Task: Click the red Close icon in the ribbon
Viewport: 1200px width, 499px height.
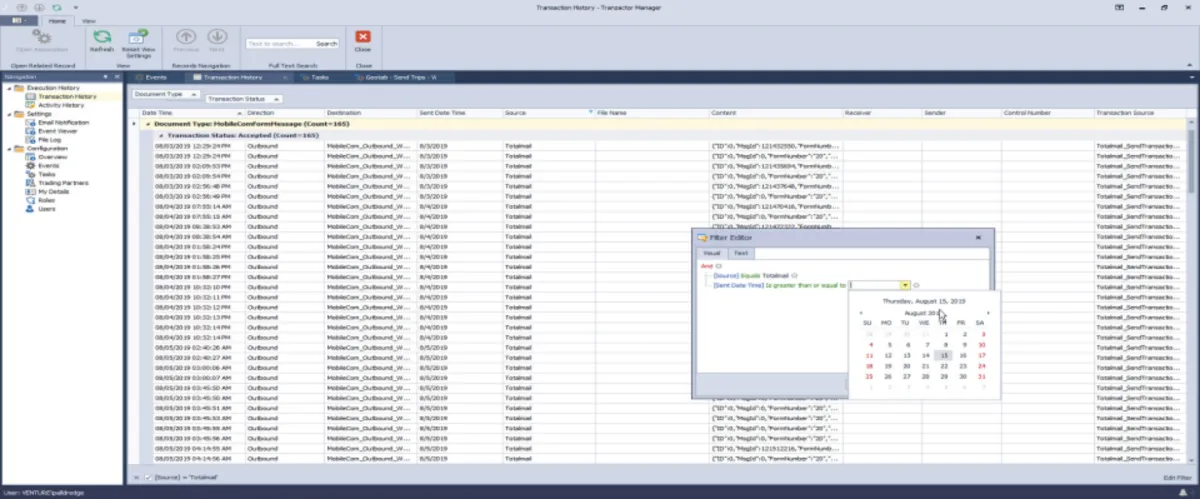Action: (x=363, y=37)
